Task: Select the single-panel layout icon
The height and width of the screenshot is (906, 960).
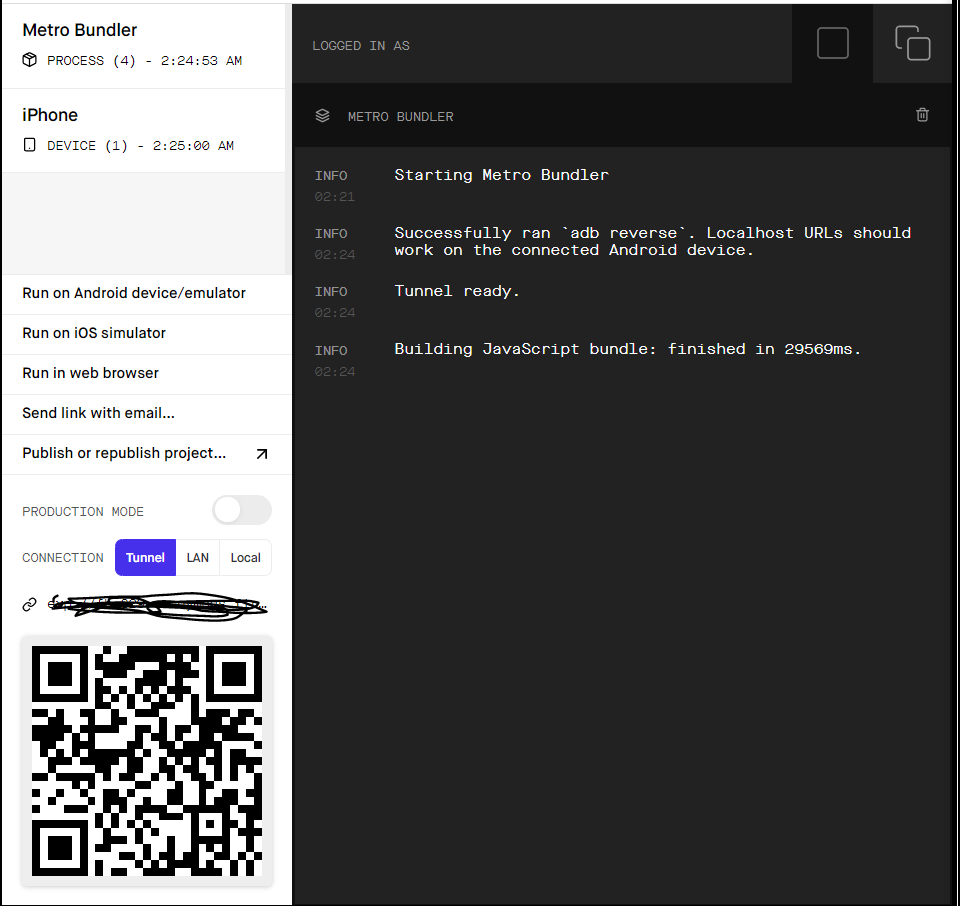Action: coord(833,43)
